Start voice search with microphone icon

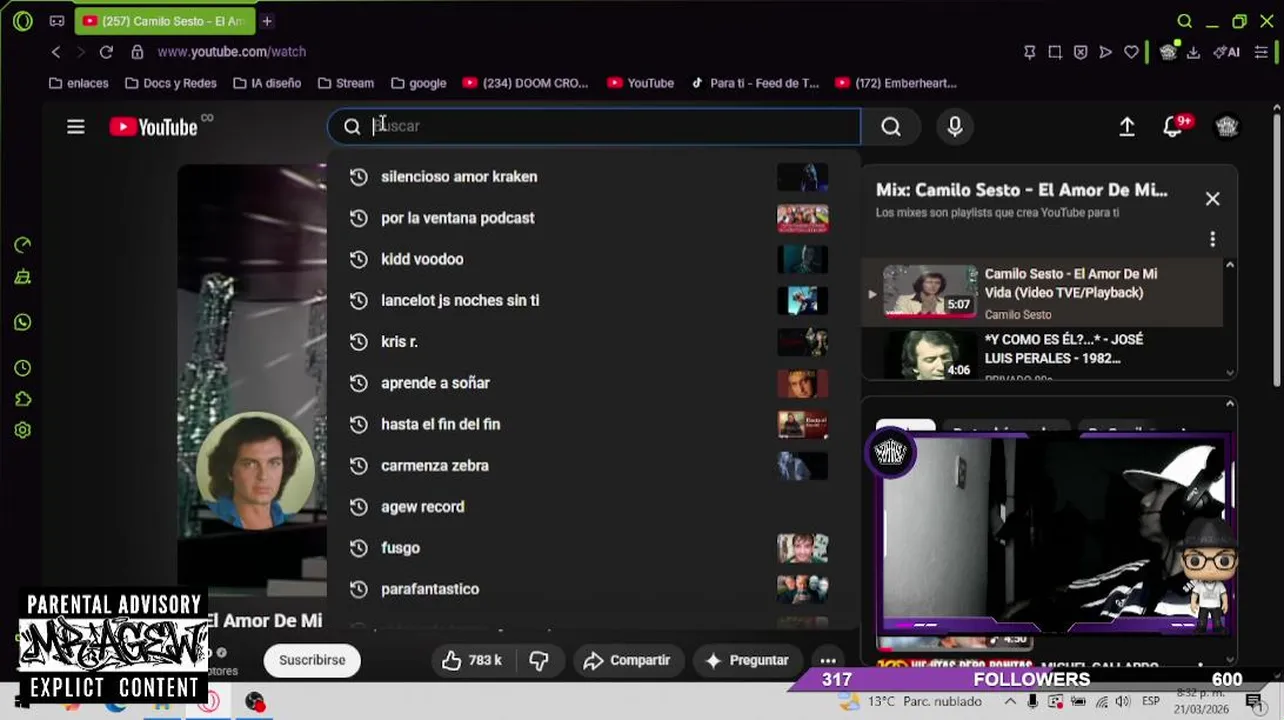pyautogui.click(x=955, y=127)
